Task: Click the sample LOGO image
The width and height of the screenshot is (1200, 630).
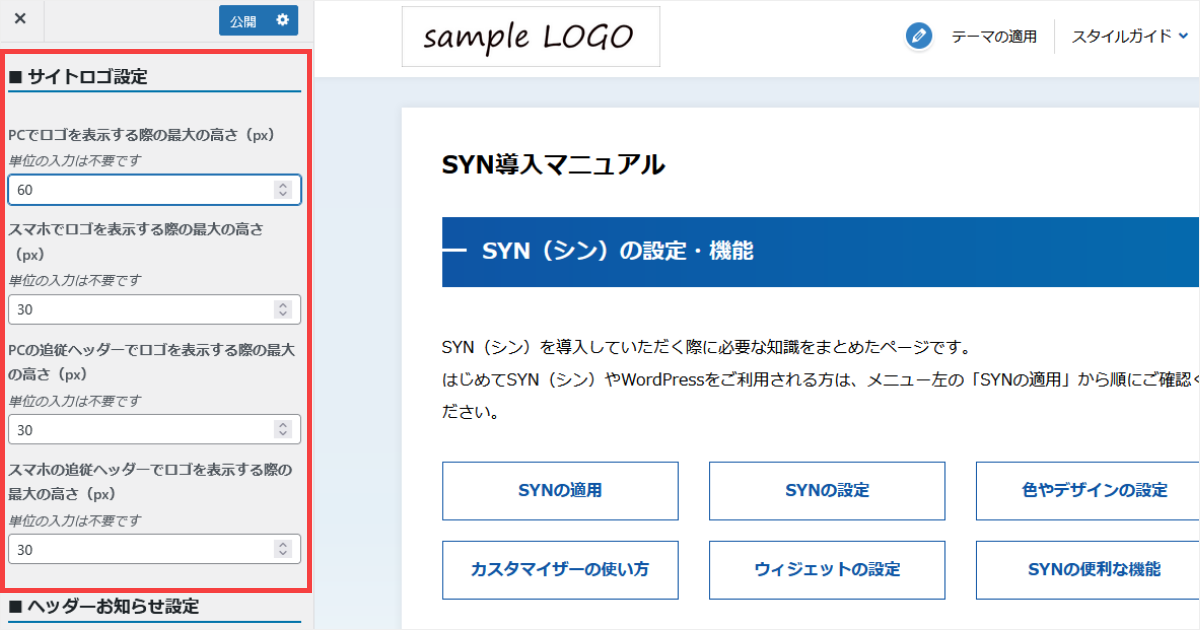Action: (530, 37)
